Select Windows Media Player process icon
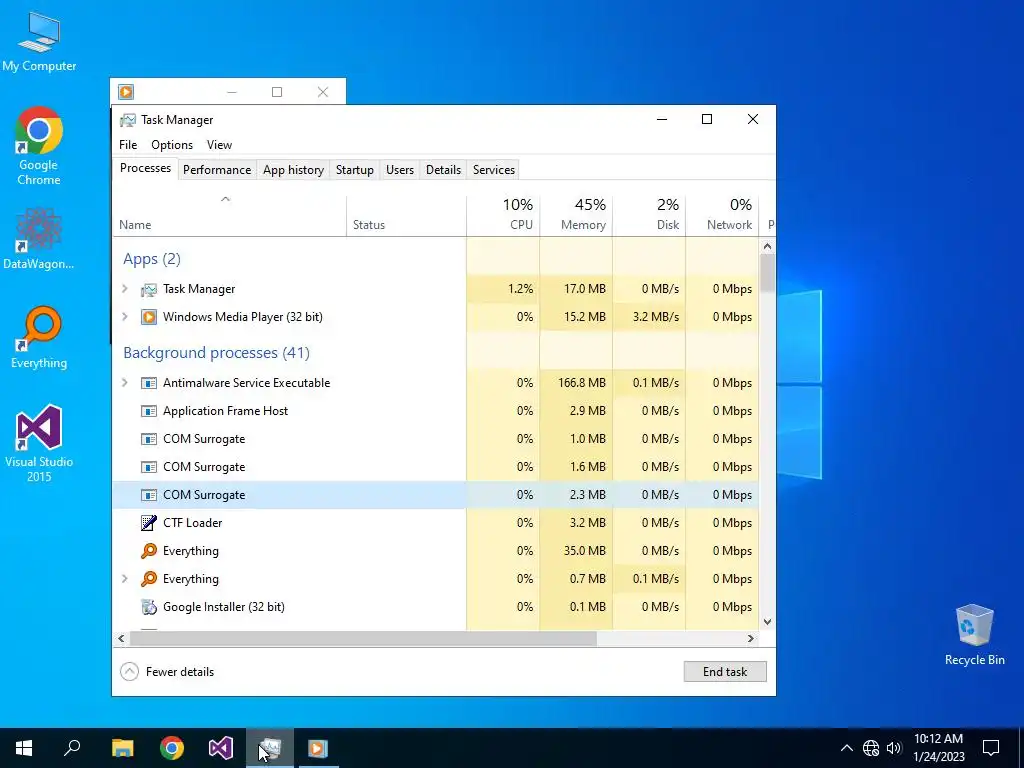This screenshot has height=768, width=1024. tap(149, 317)
